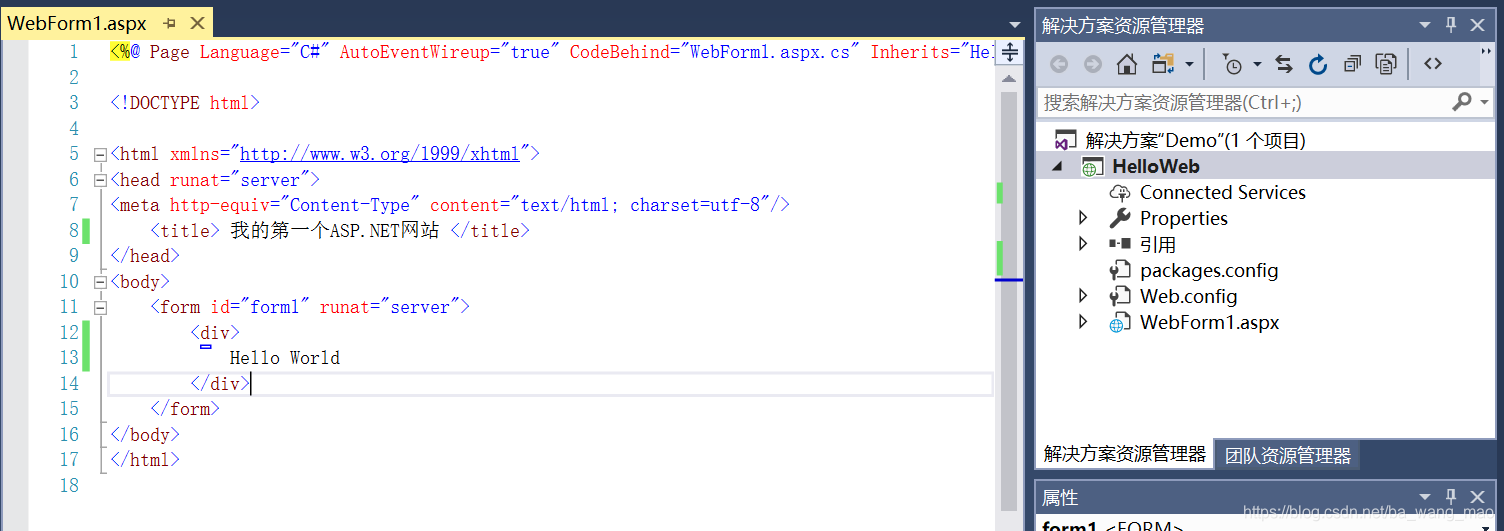The image size is (1504, 531).
Task: Click the 引用 references icon
Action: click(1120, 244)
